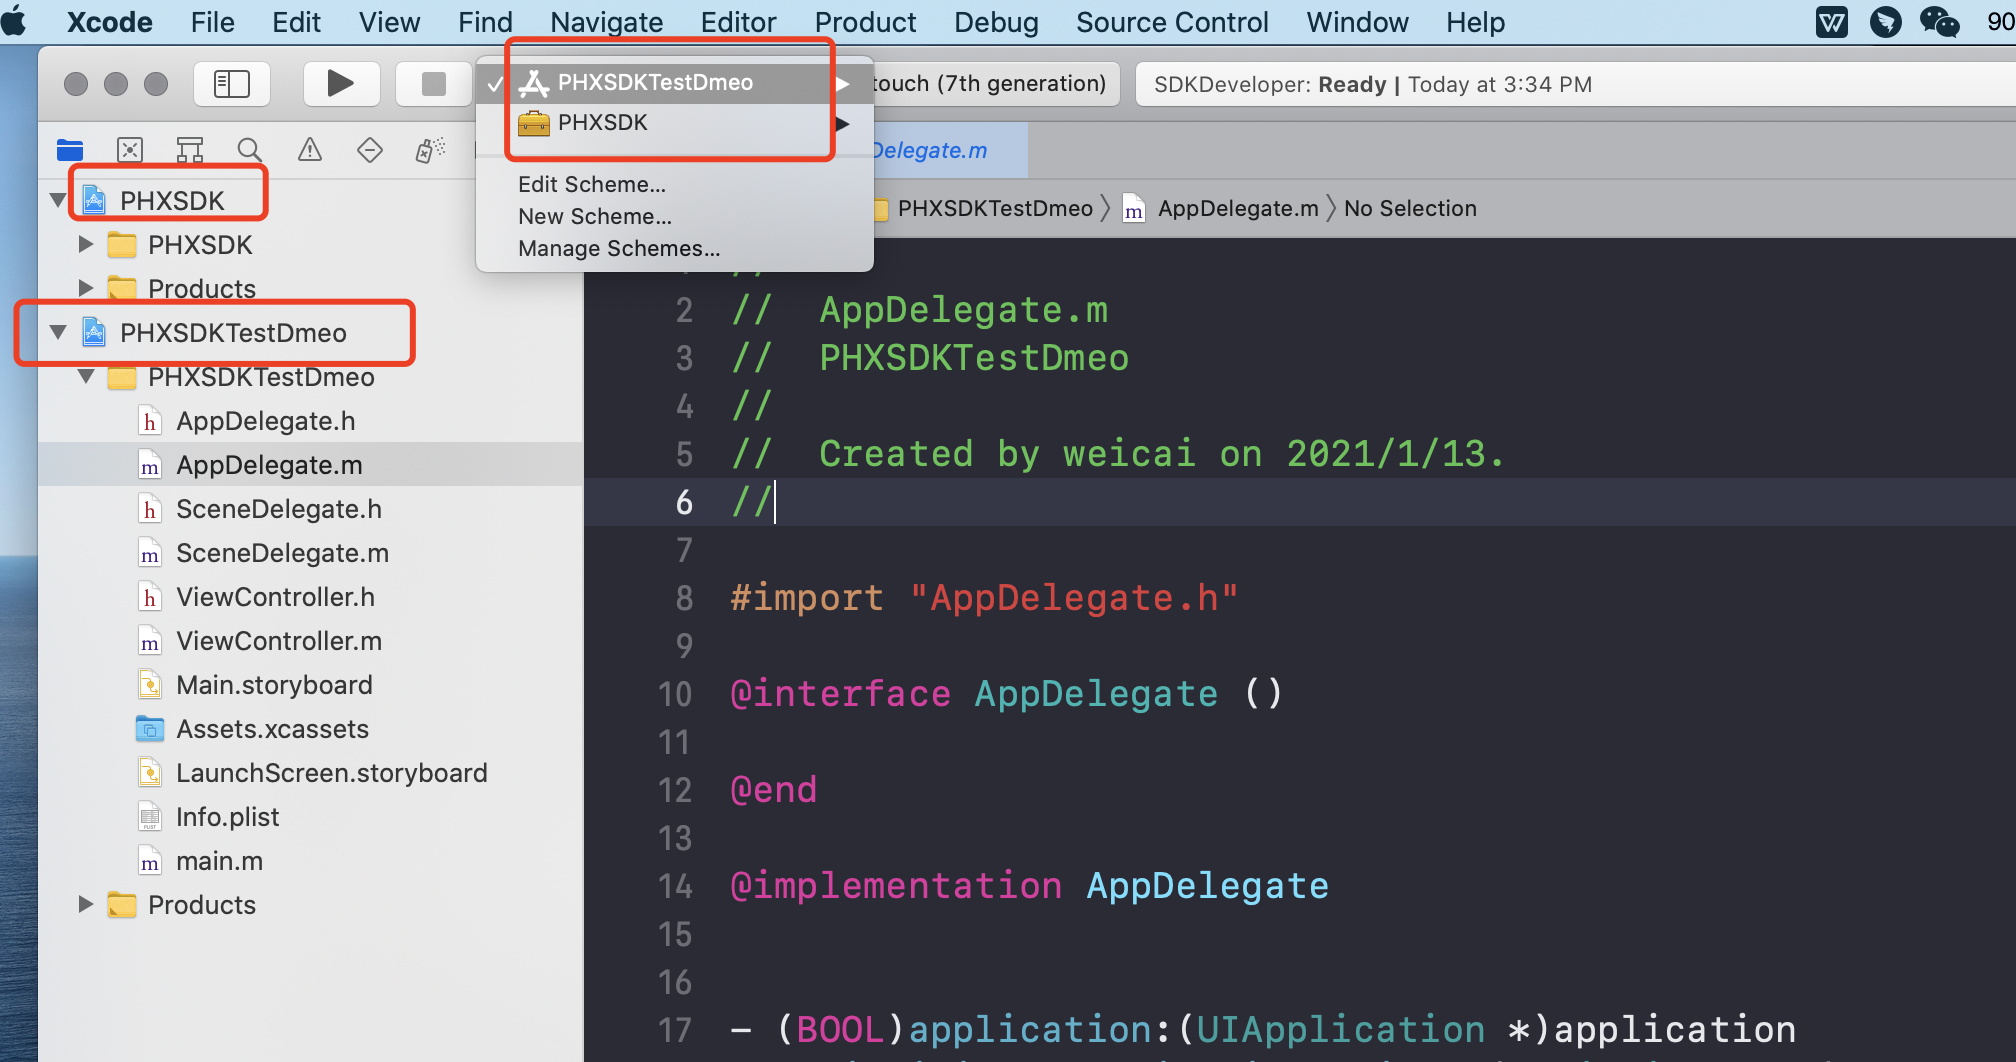The height and width of the screenshot is (1062, 2016).
Task: Open the Test navigator diamond icon
Action: (370, 150)
